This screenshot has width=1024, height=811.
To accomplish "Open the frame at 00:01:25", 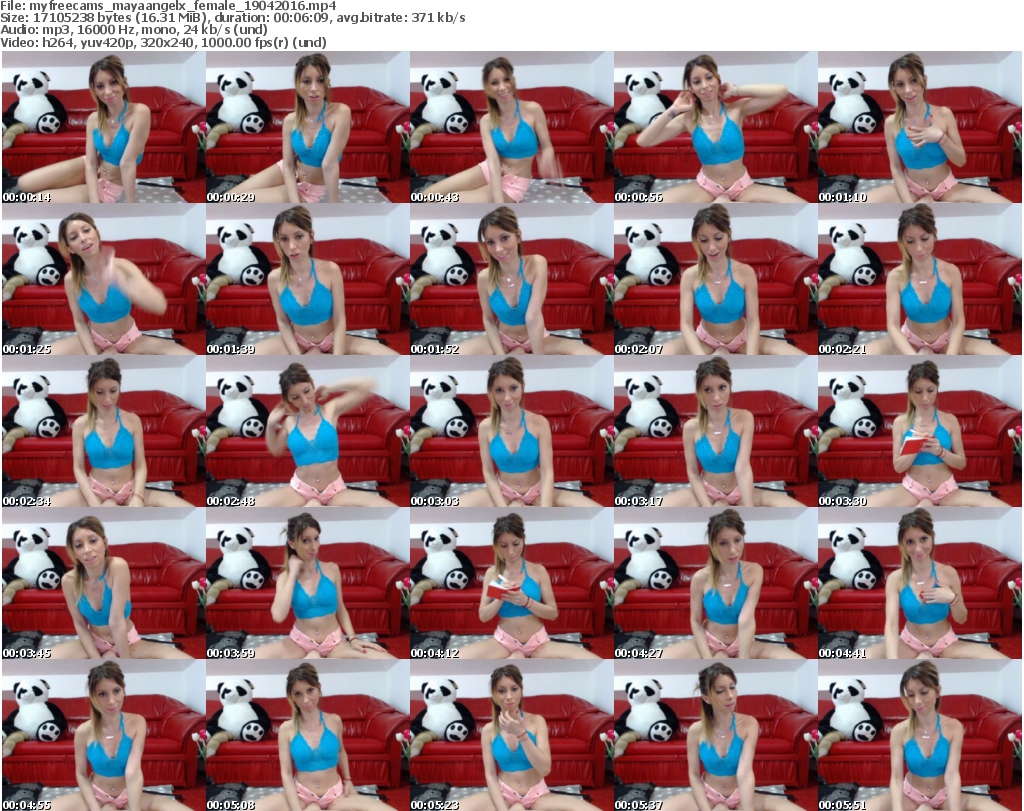I will pos(104,279).
